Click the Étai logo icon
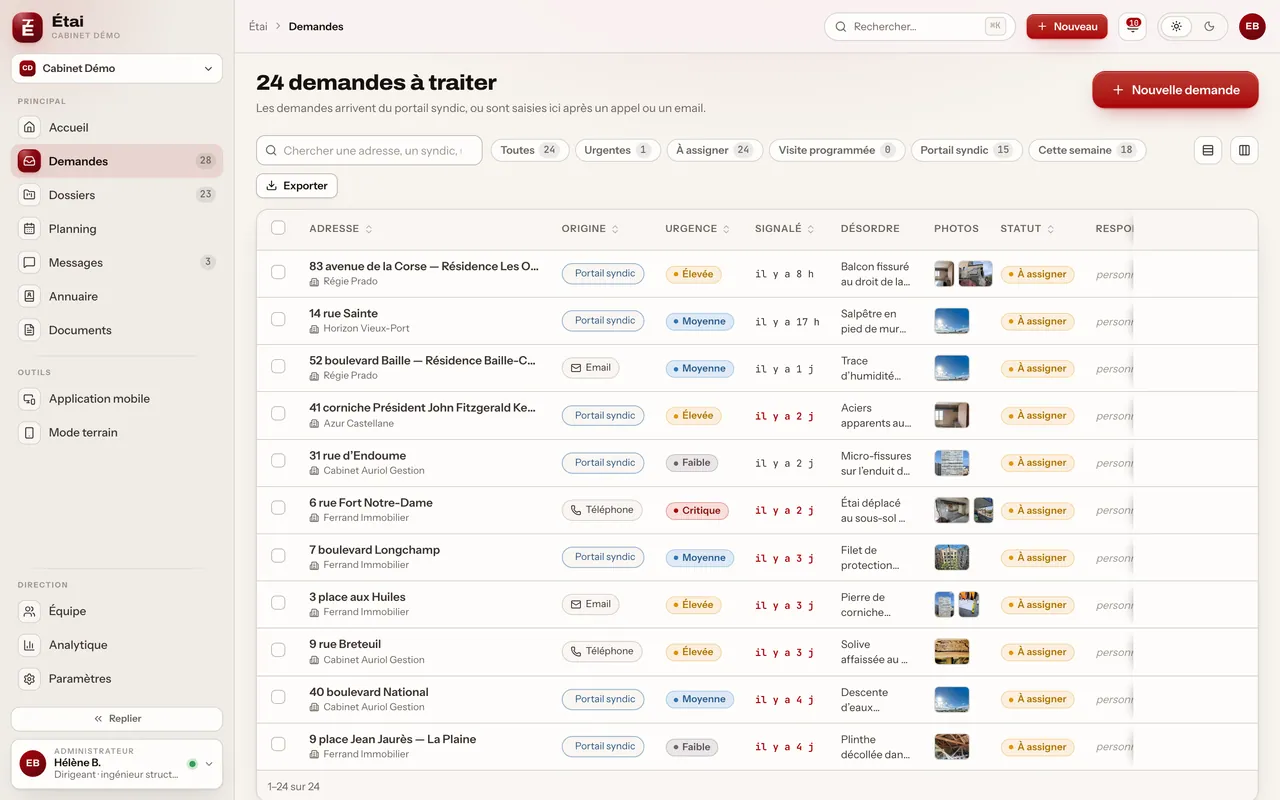This screenshot has height=800, width=1280. point(27,27)
